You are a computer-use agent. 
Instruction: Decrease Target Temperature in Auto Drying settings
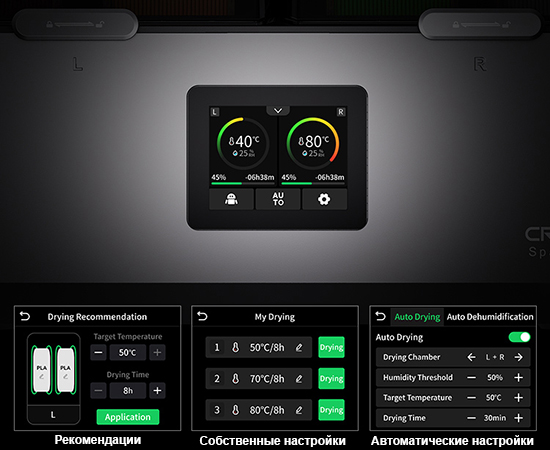pos(471,398)
